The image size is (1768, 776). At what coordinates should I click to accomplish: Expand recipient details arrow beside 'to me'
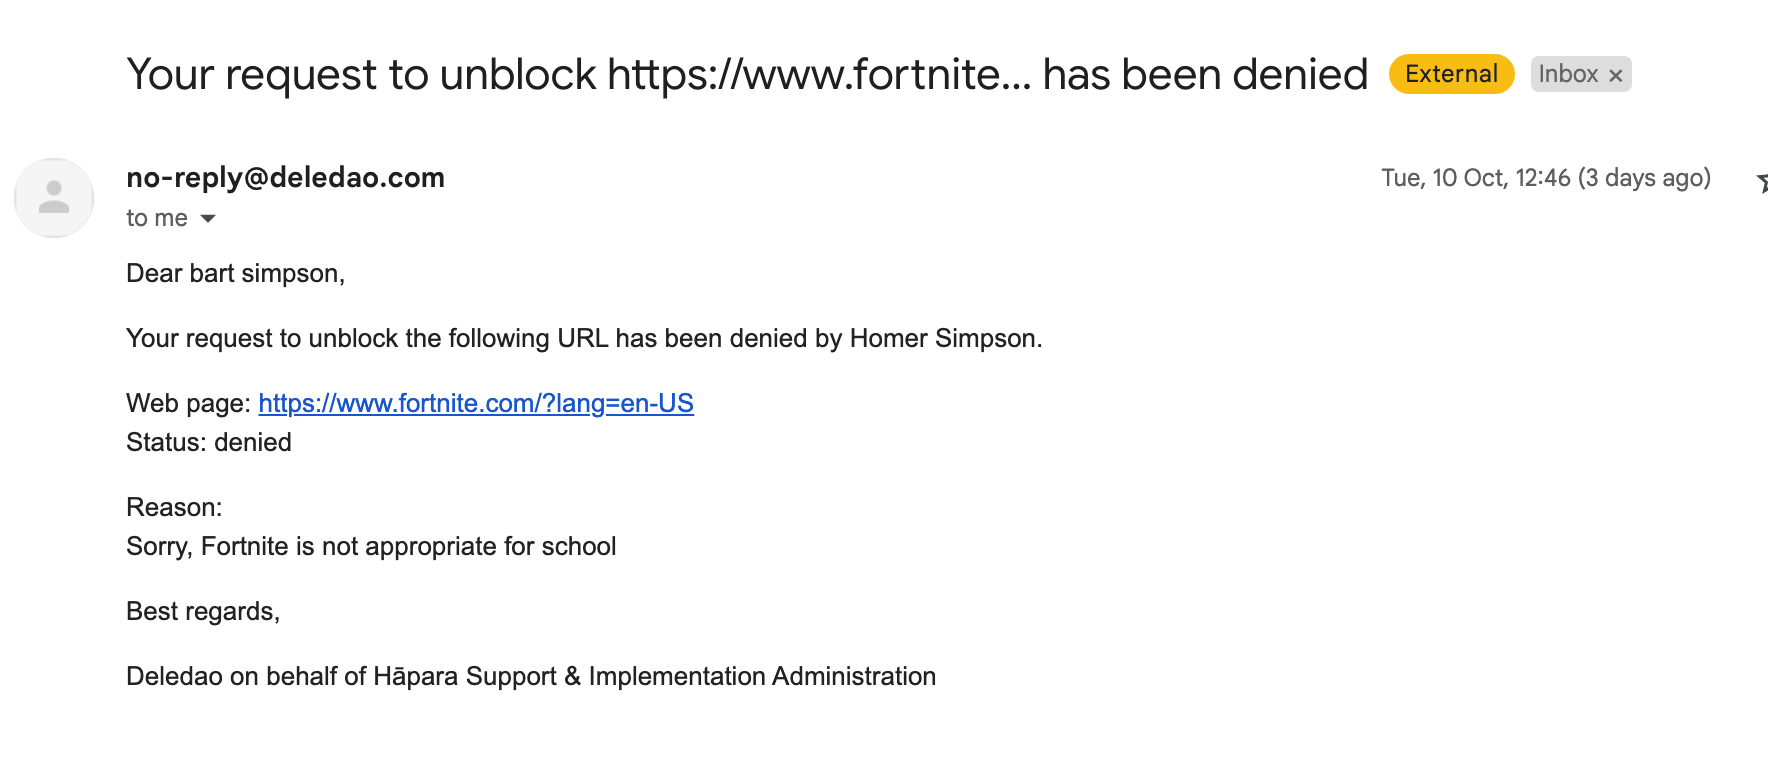pos(208,218)
